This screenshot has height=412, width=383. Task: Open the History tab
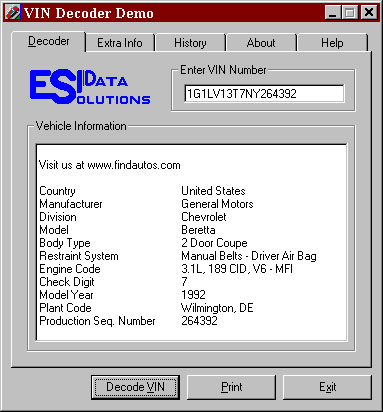tap(190, 43)
